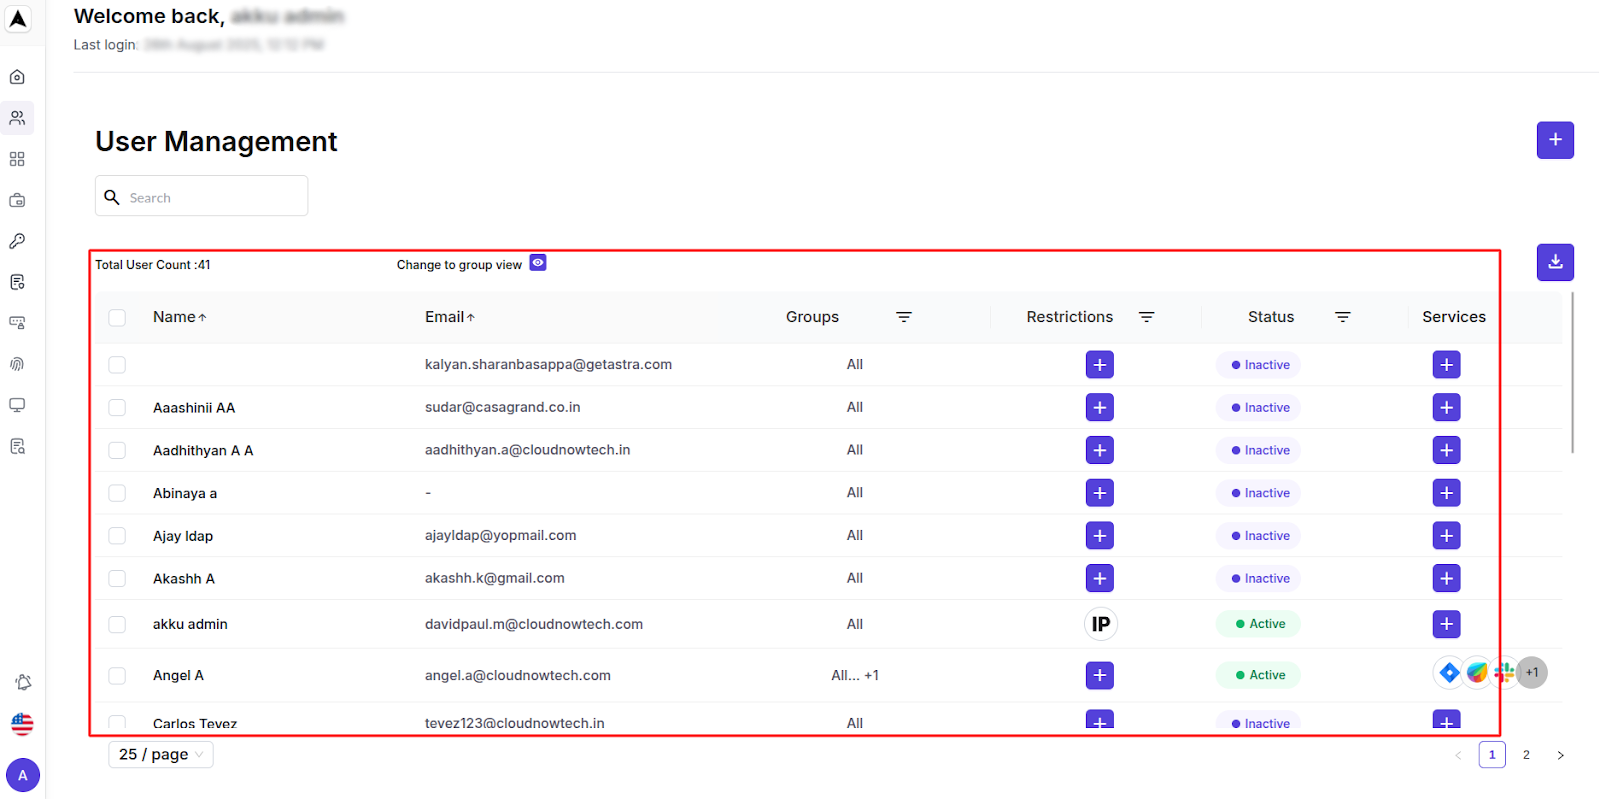Toggle group view eye icon
Image resolution: width=1600 pixels, height=799 pixels.
click(x=538, y=263)
